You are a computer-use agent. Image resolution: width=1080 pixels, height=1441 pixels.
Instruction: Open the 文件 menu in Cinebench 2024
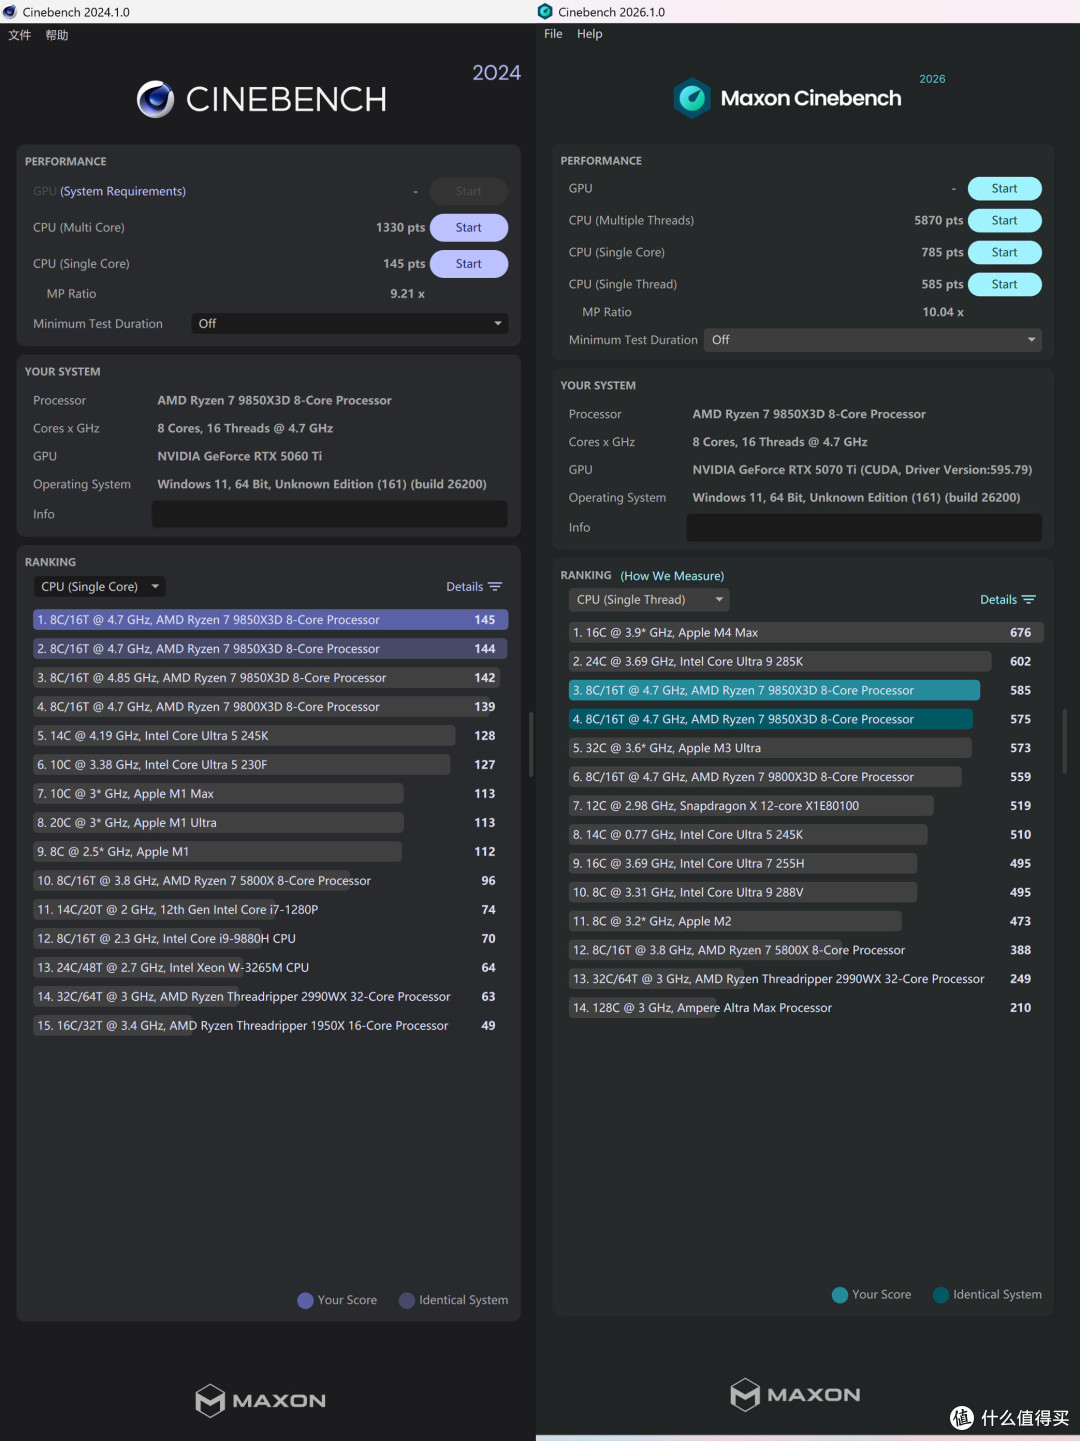[20, 35]
